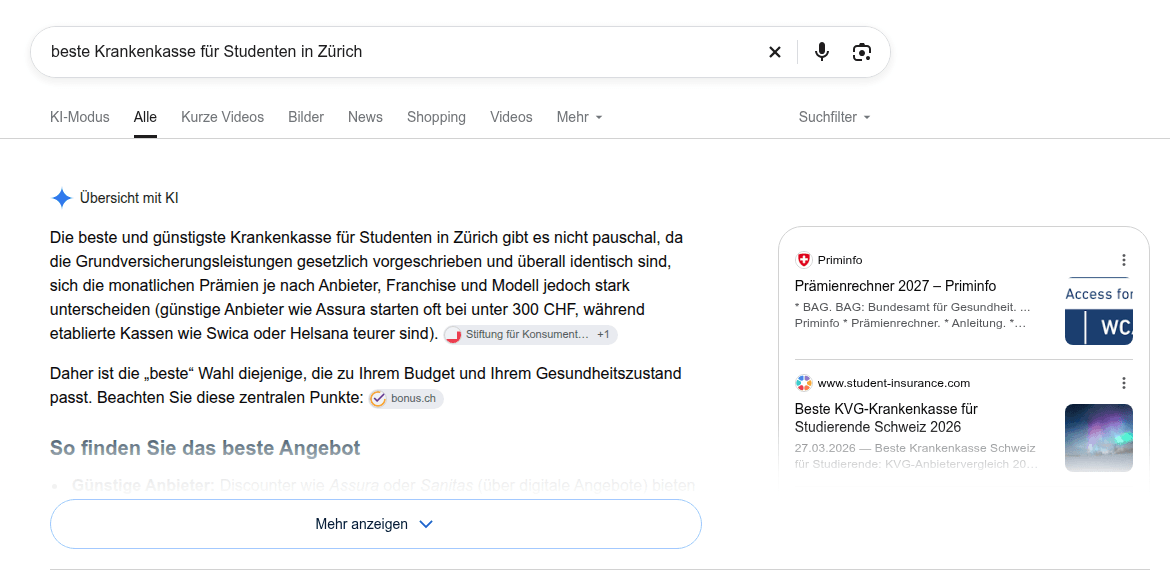Switch to the Bilder tab
1170x570 pixels.
click(306, 117)
